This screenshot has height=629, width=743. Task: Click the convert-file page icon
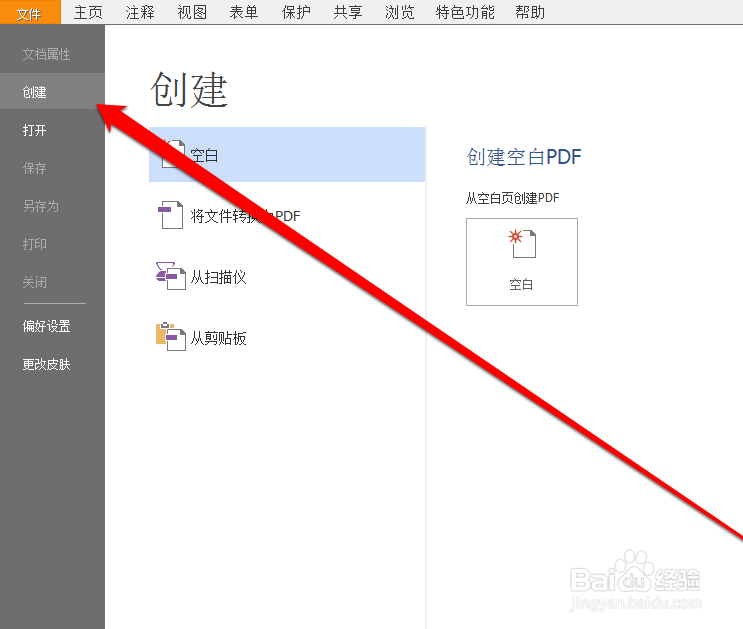tap(170, 215)
